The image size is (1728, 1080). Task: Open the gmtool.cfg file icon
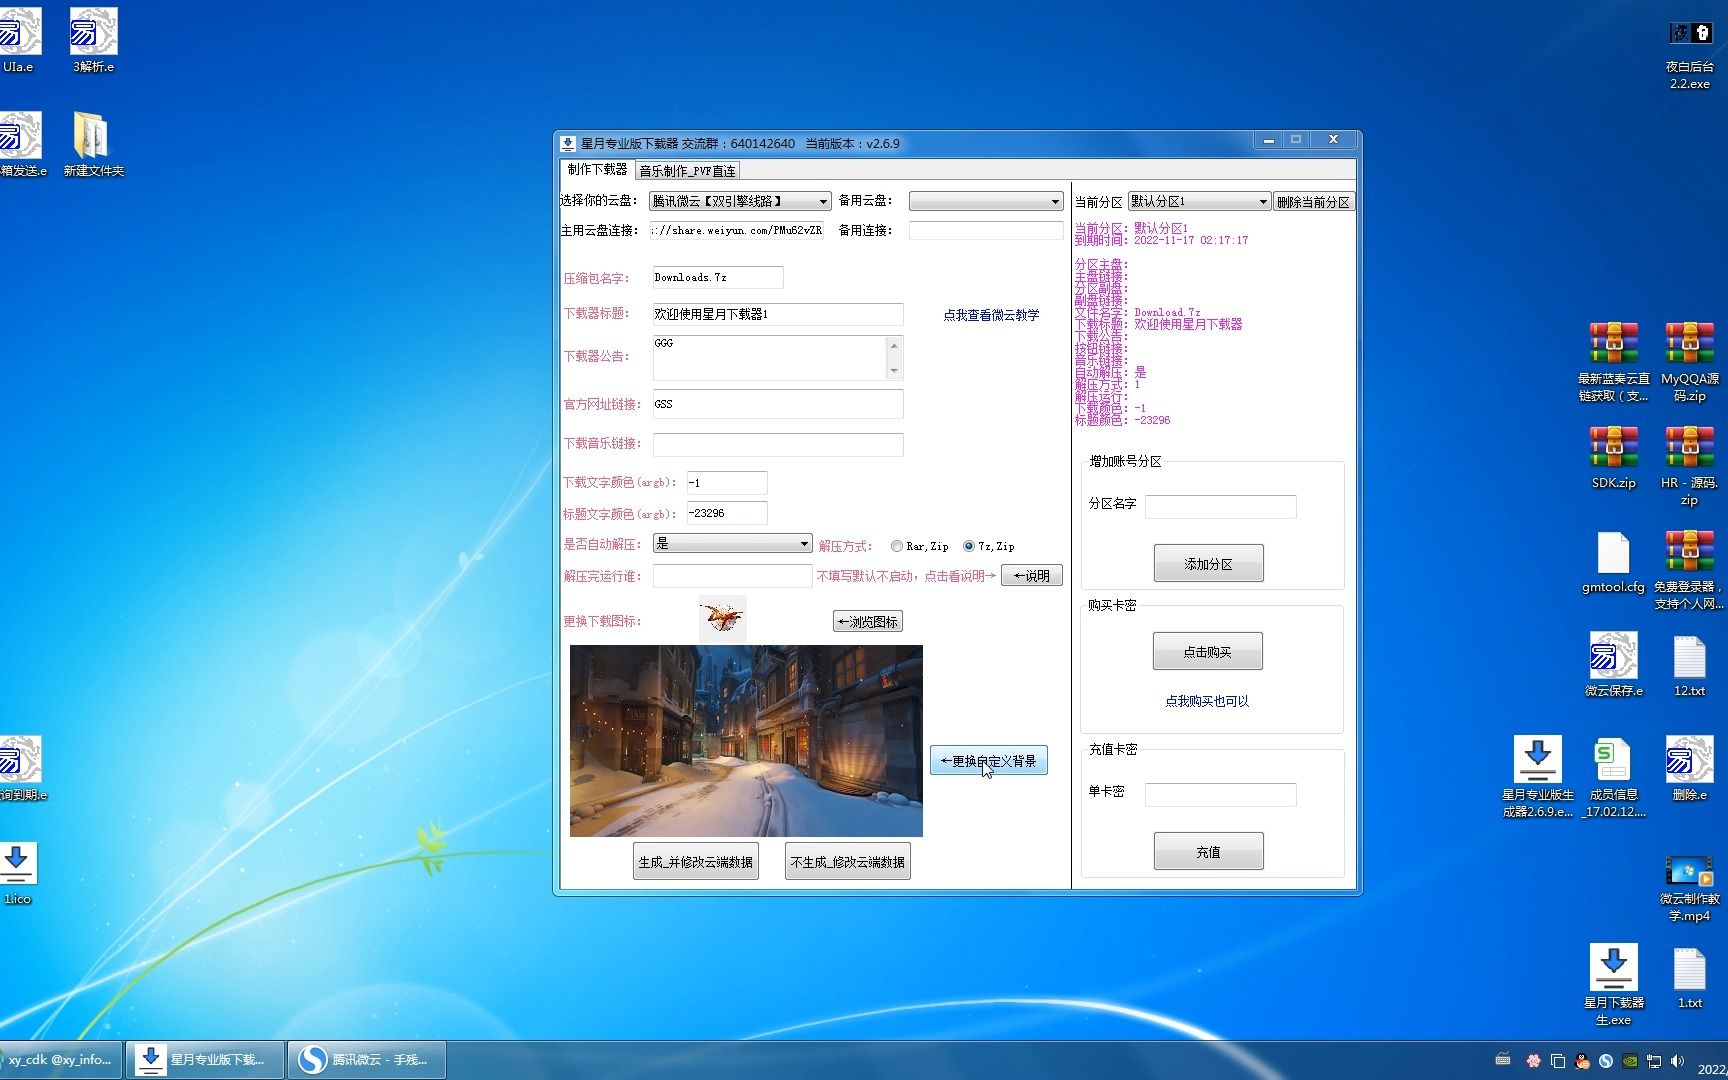[x=1613, y=562]
